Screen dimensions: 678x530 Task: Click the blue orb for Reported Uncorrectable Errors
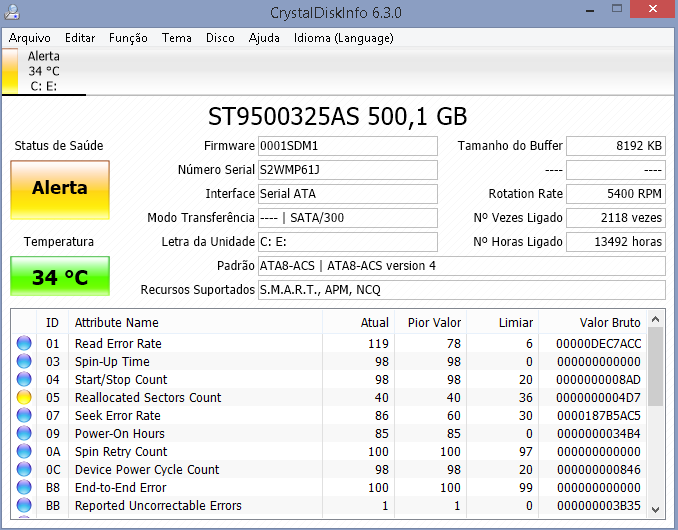pos(24,505)
